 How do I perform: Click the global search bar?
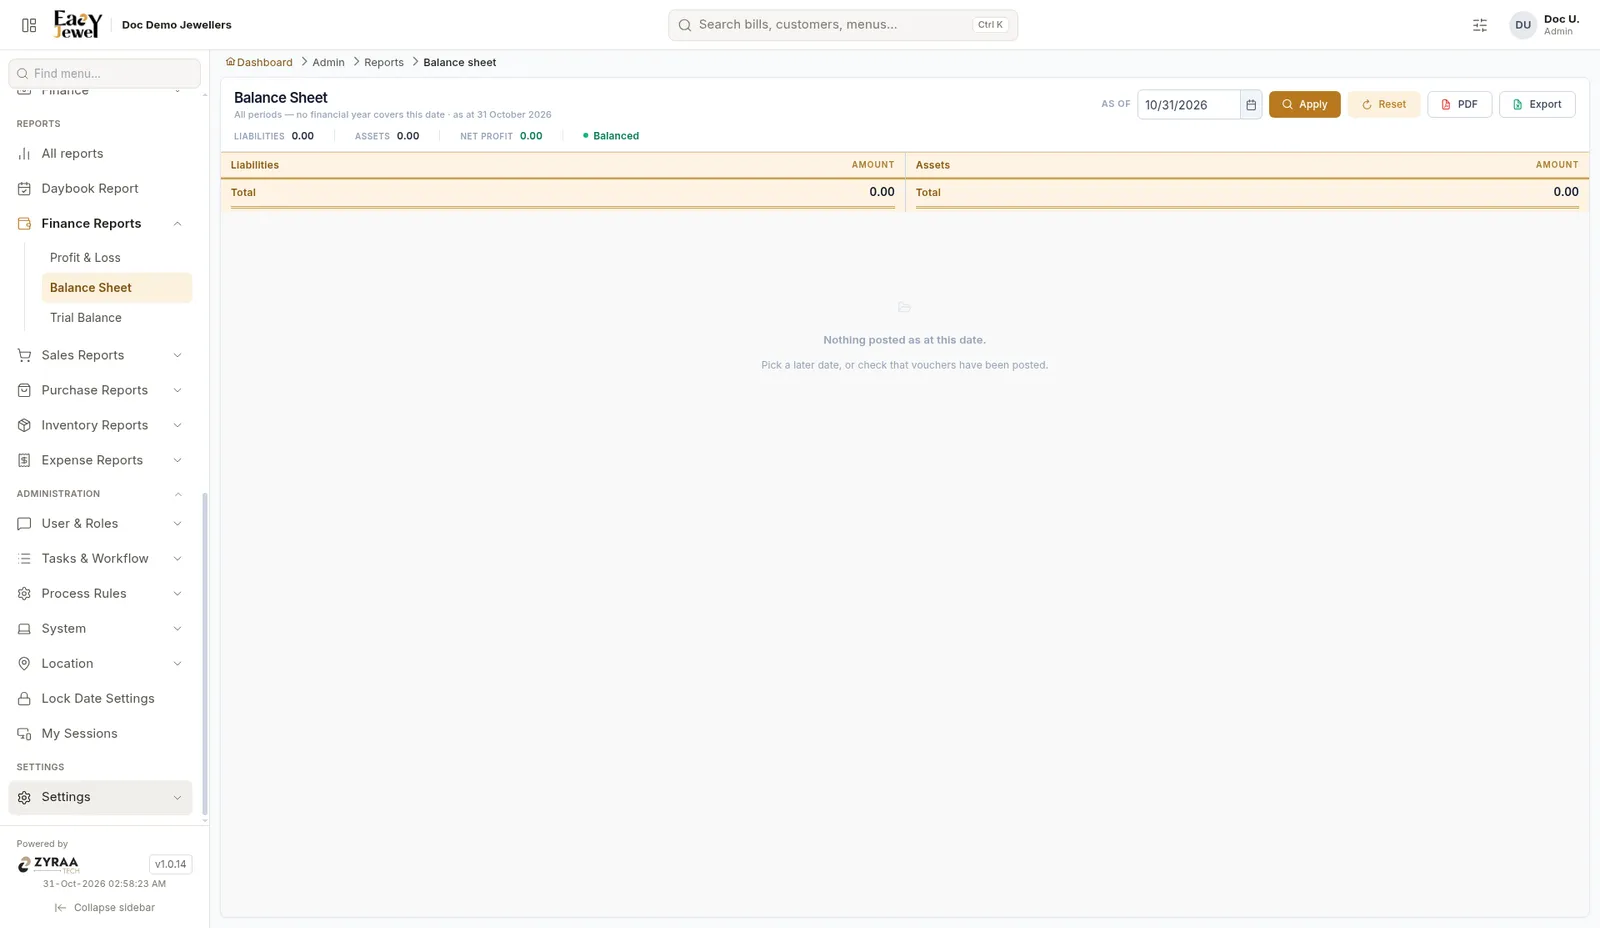point(843,25)
